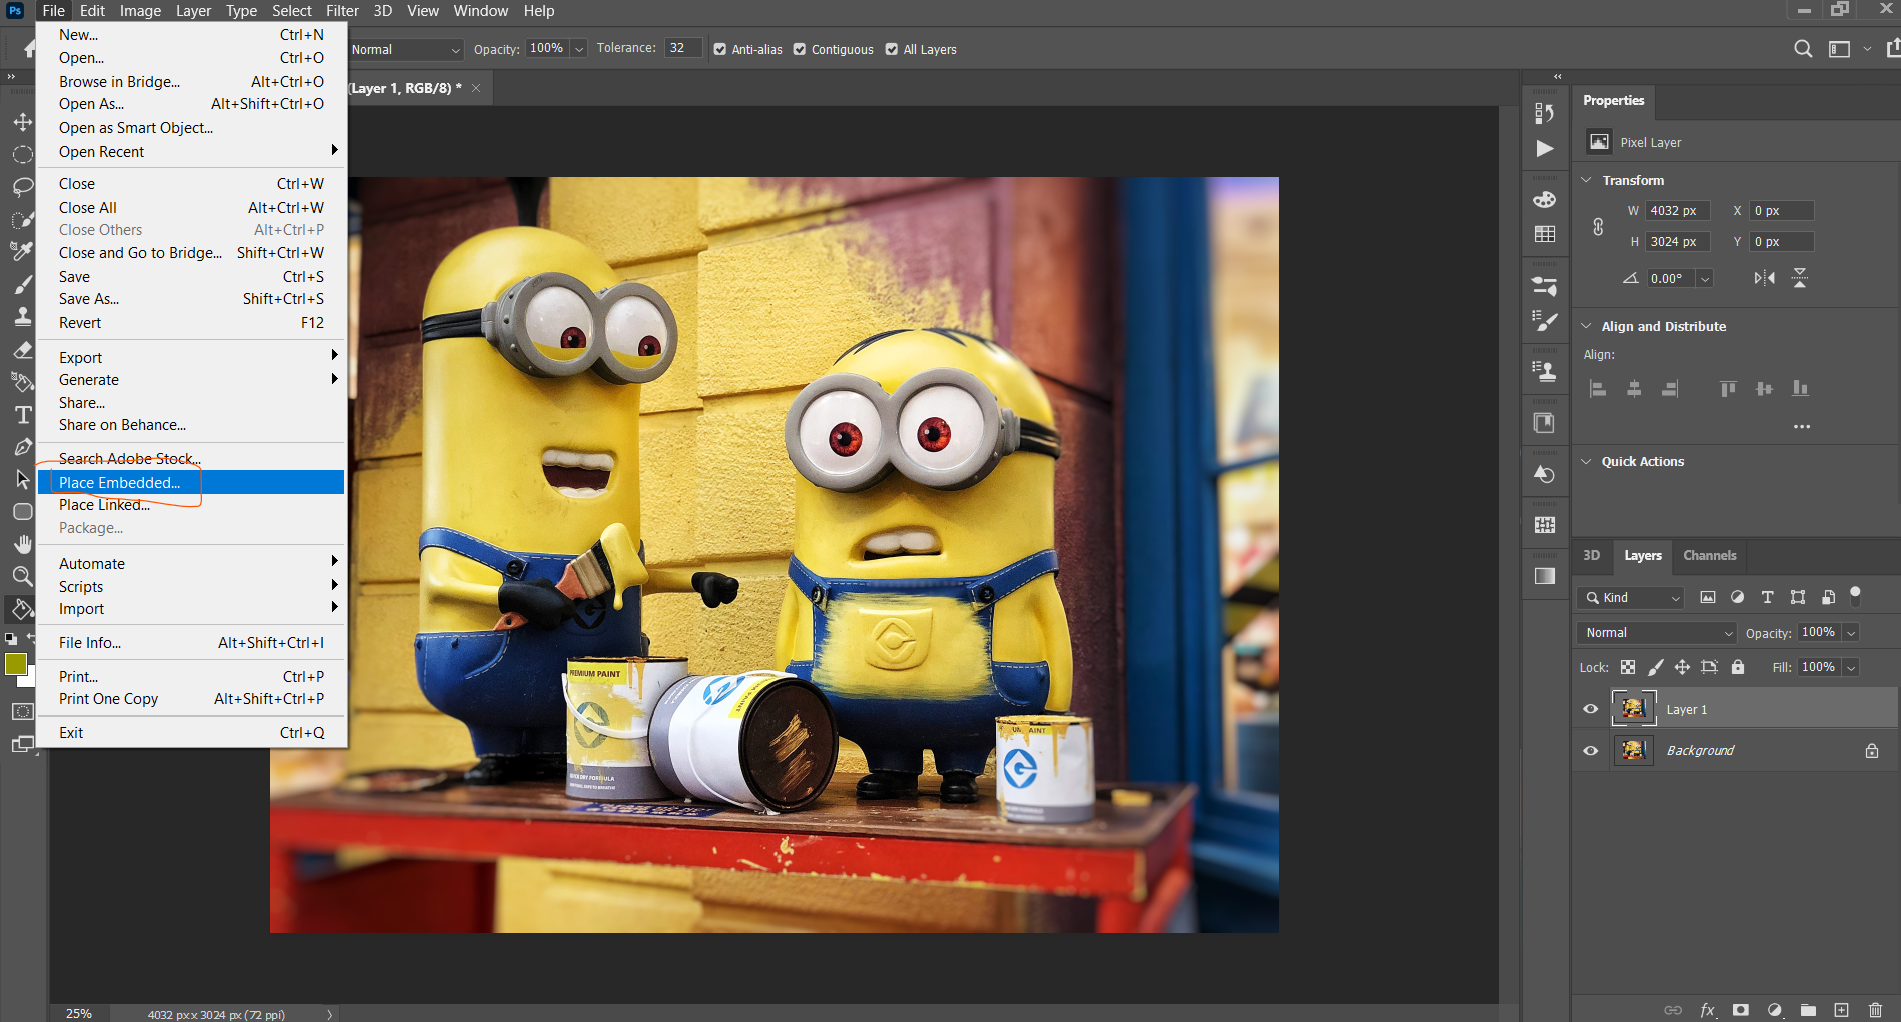
Task: Select the Eraser tool
Action: pyautogui.click(x=22, y=349)
